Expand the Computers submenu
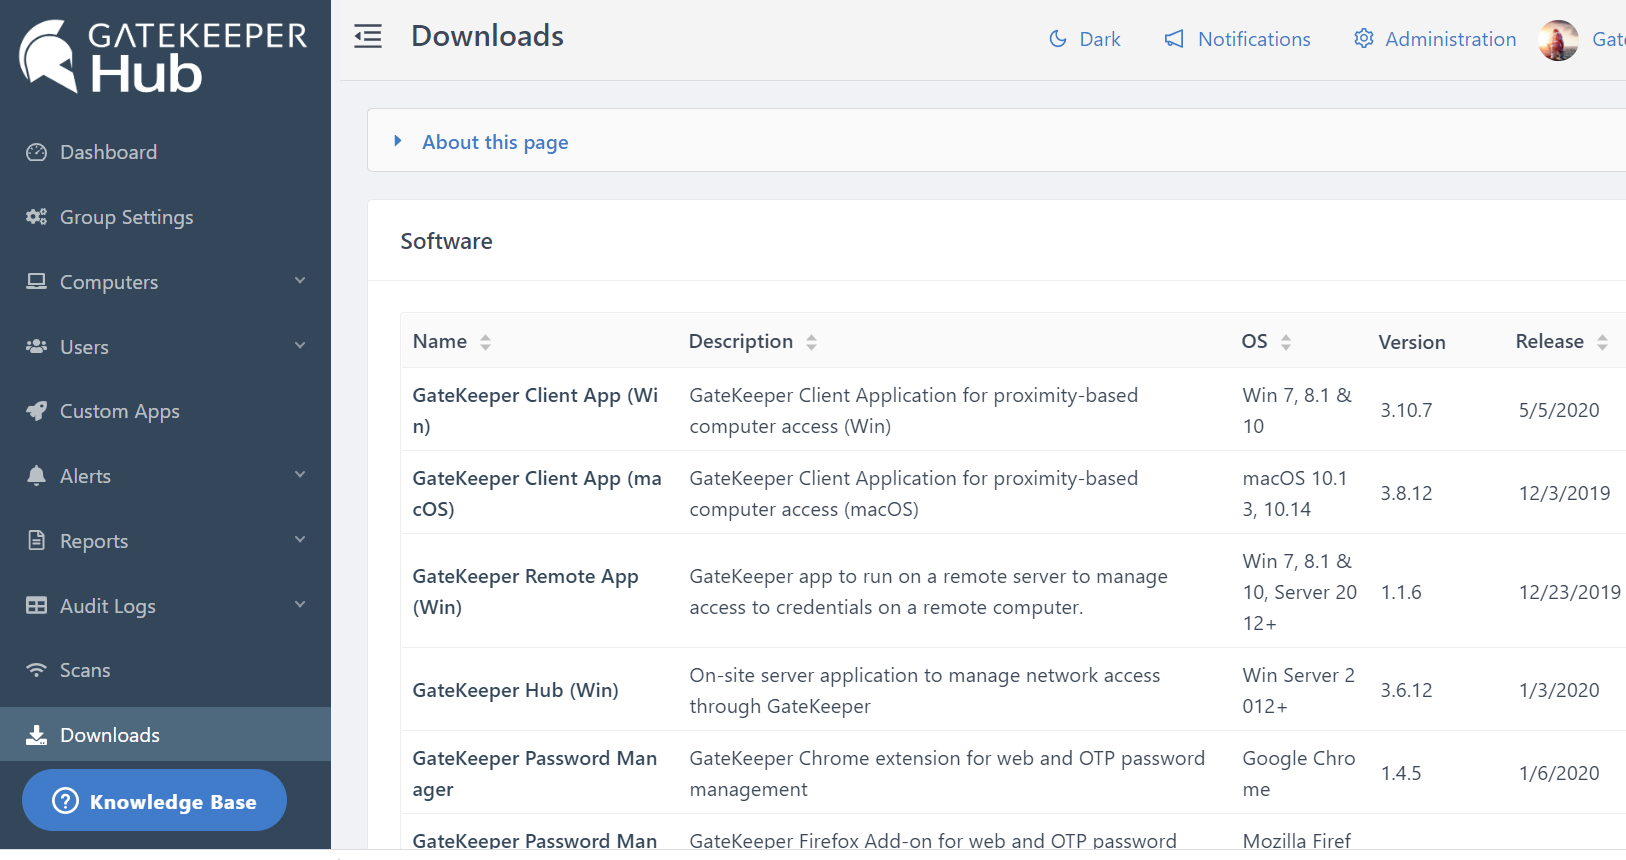The image size is (1626, 860). click(299, 281)
